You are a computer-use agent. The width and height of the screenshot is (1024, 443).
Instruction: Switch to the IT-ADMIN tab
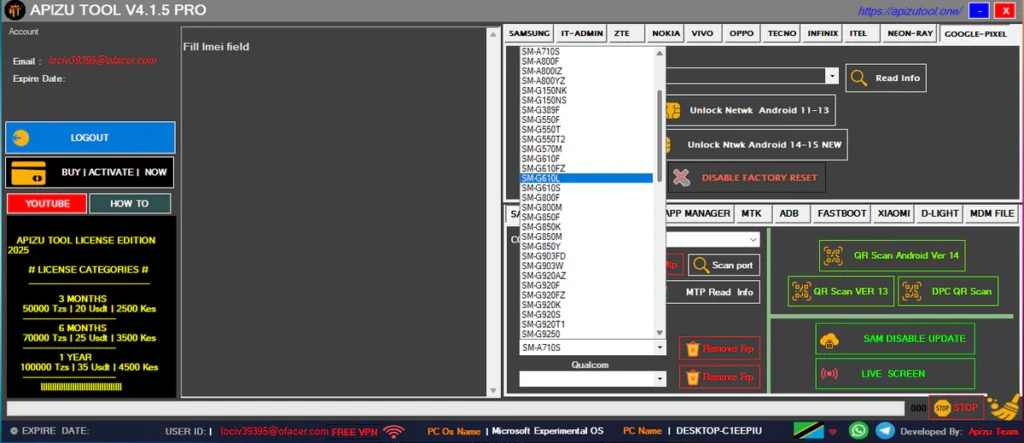(x=582, y=33)
